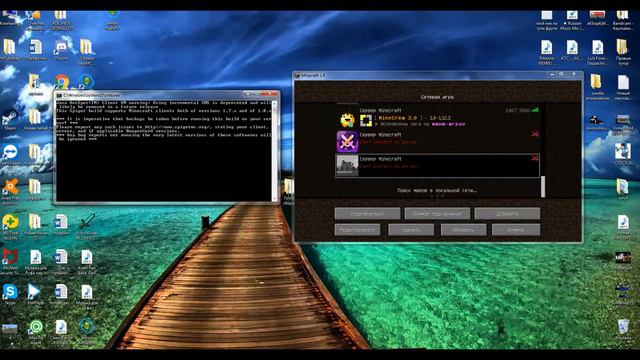Open the Avast Free Antivirus shortcut
The height and width of the screenshot is (360, 640).
tap(10, 190)
